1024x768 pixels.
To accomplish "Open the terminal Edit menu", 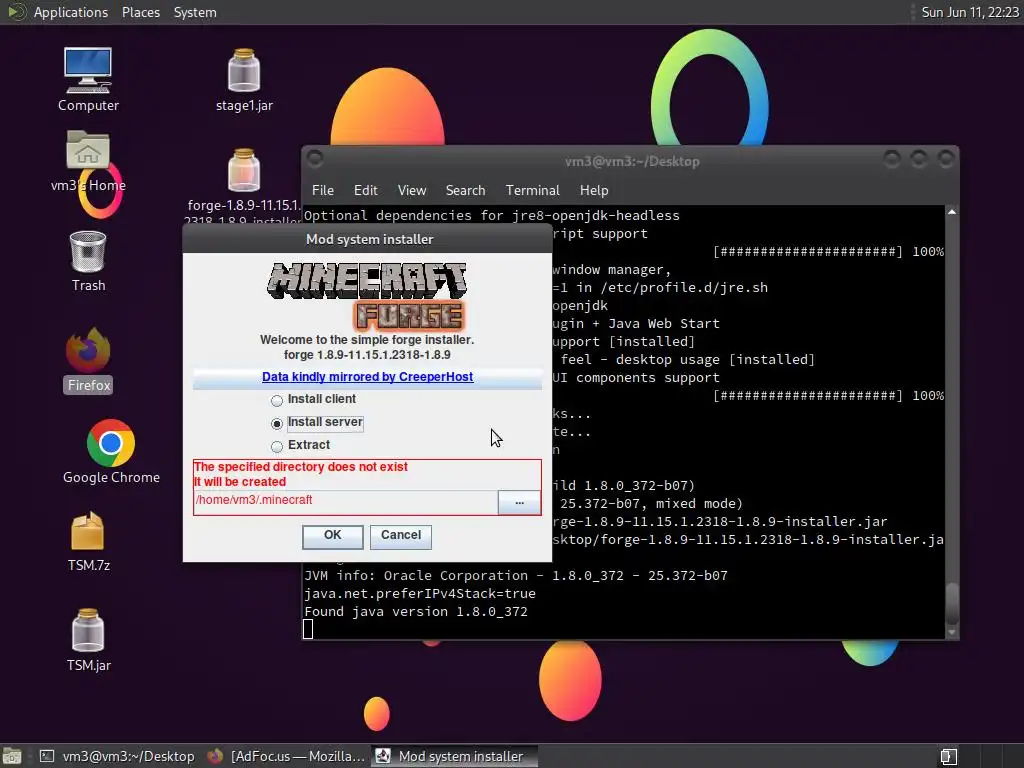I will point(366,190).
